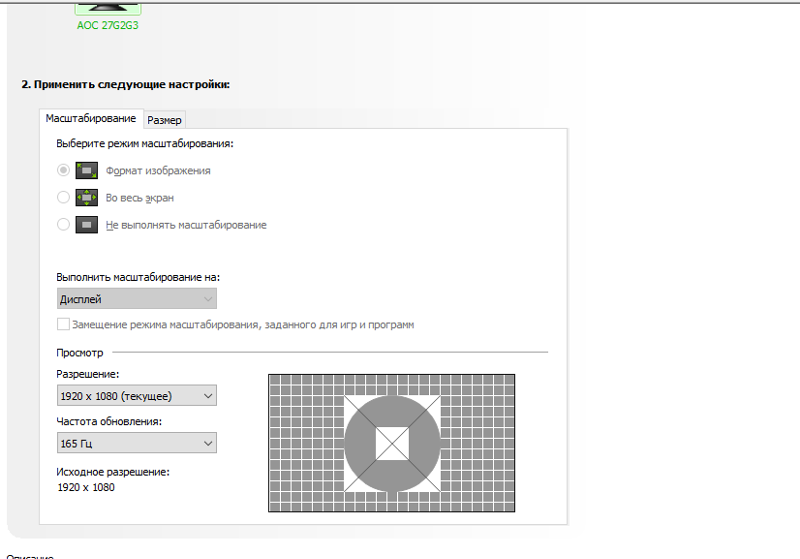800x559 pixels.
Task: Toggle the Замещение режима масштабирования checkbox
Action: [x=64, y=325]
